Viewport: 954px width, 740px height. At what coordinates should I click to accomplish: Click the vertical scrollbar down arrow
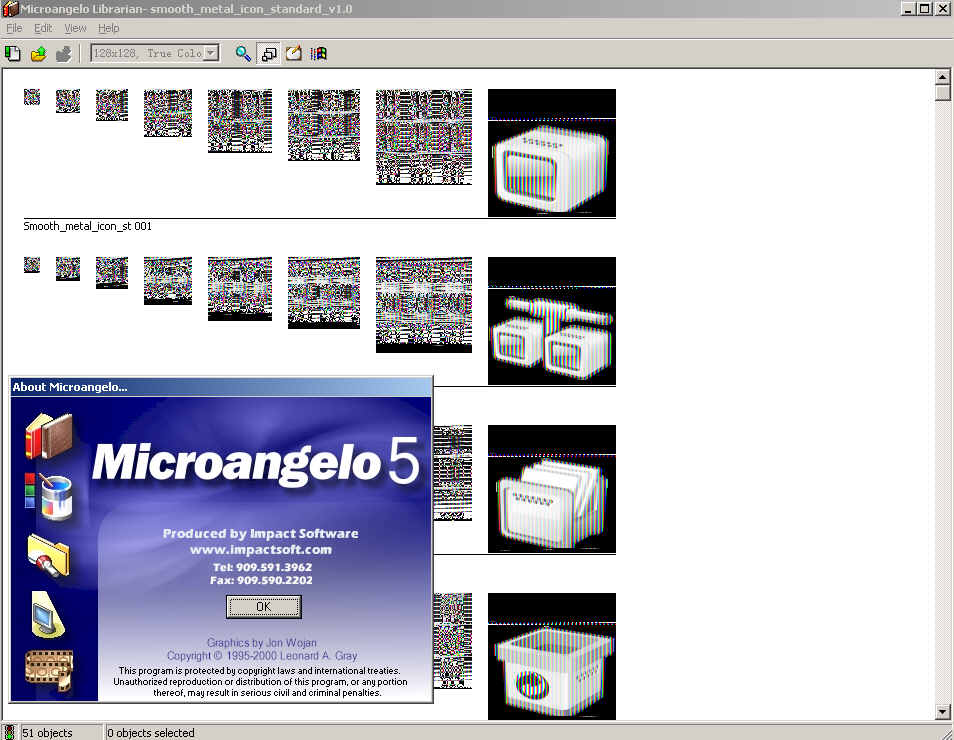click(x=942, y=711)
